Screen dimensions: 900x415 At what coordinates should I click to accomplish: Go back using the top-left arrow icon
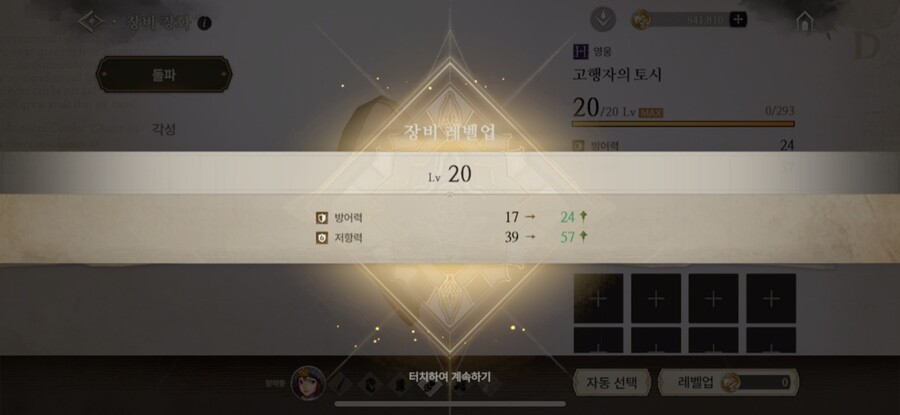[91, 22]
